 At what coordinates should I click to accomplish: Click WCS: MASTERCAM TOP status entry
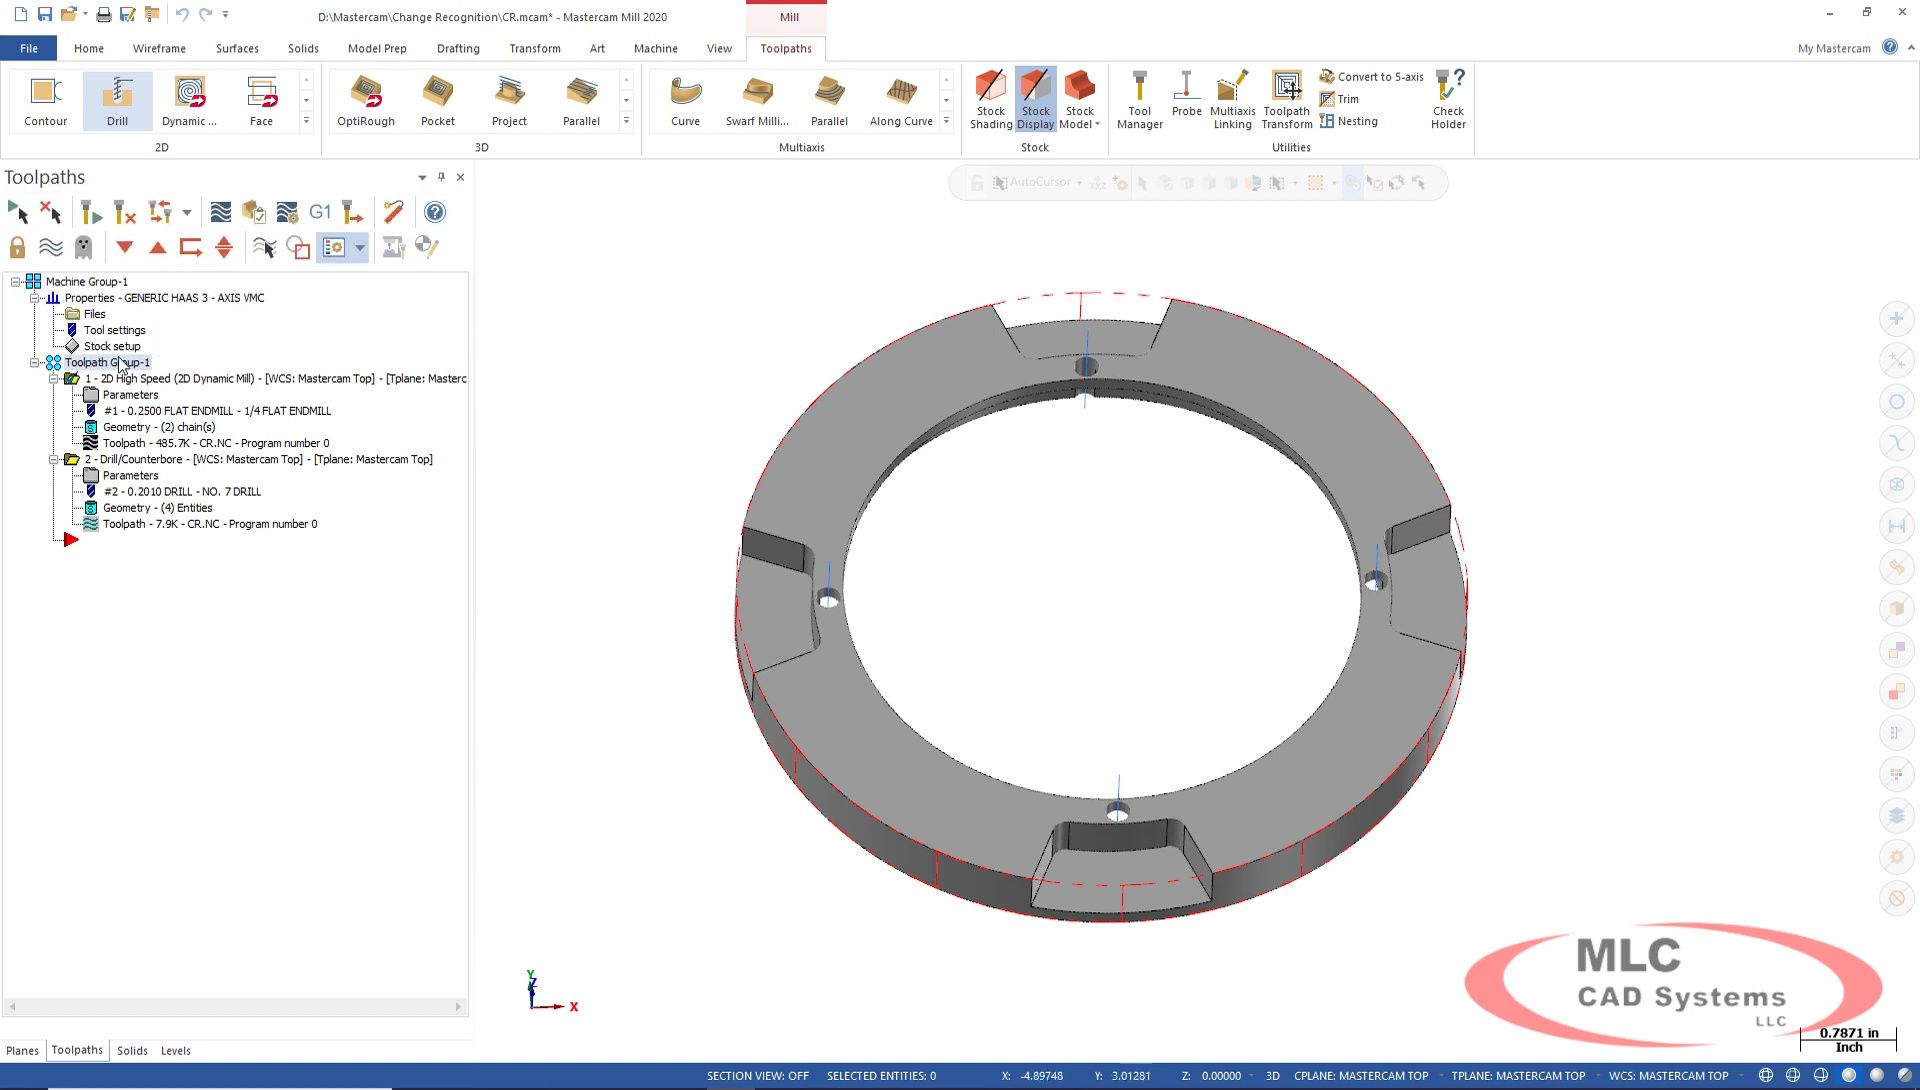tap(1668, 1076)
